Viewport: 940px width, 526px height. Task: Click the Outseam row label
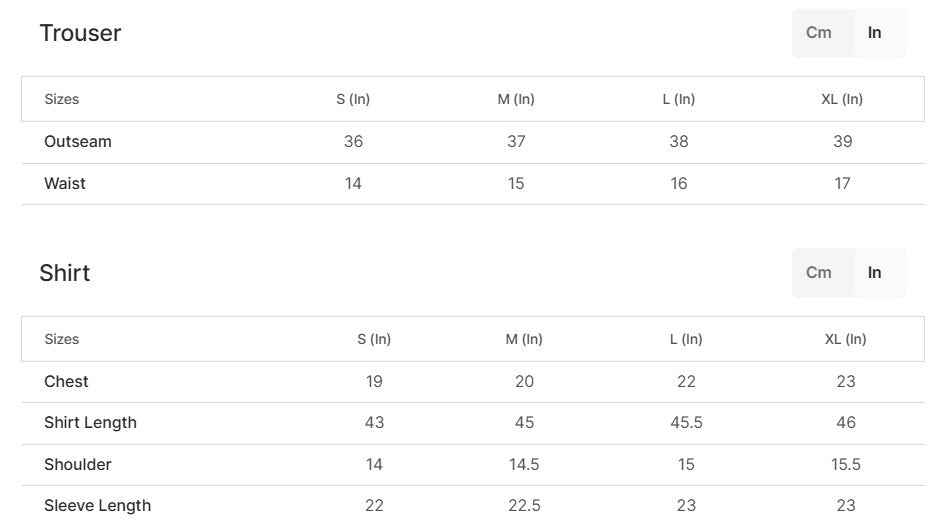tap(78, 142)
